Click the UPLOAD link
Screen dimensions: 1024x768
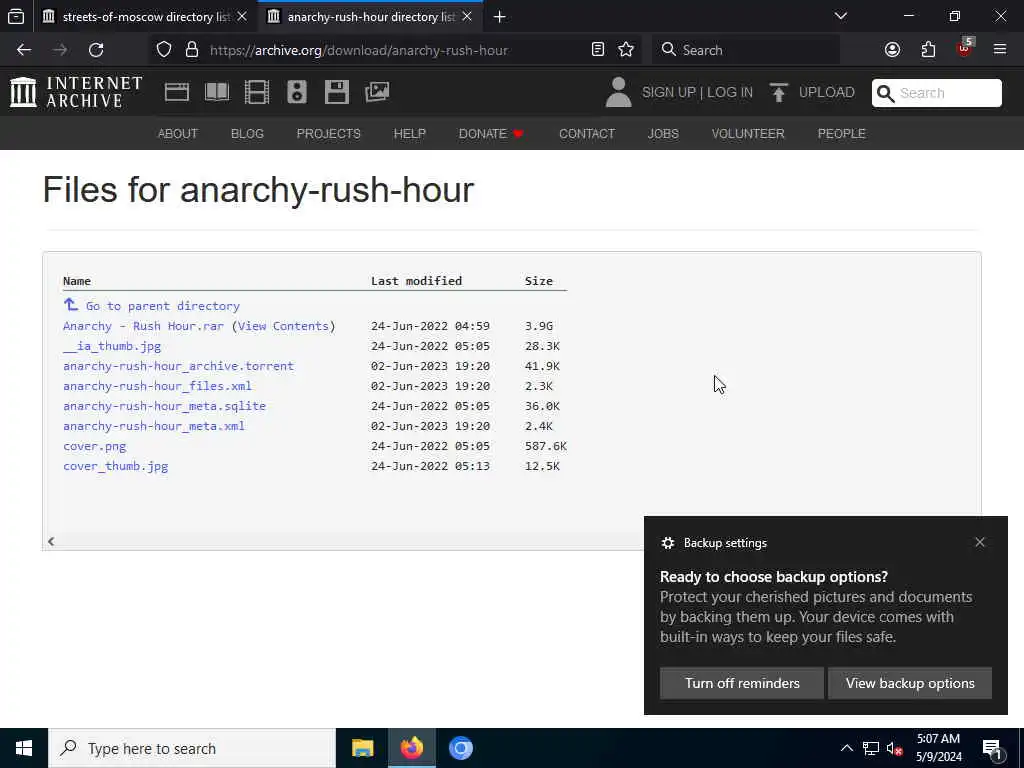point(826,93)
